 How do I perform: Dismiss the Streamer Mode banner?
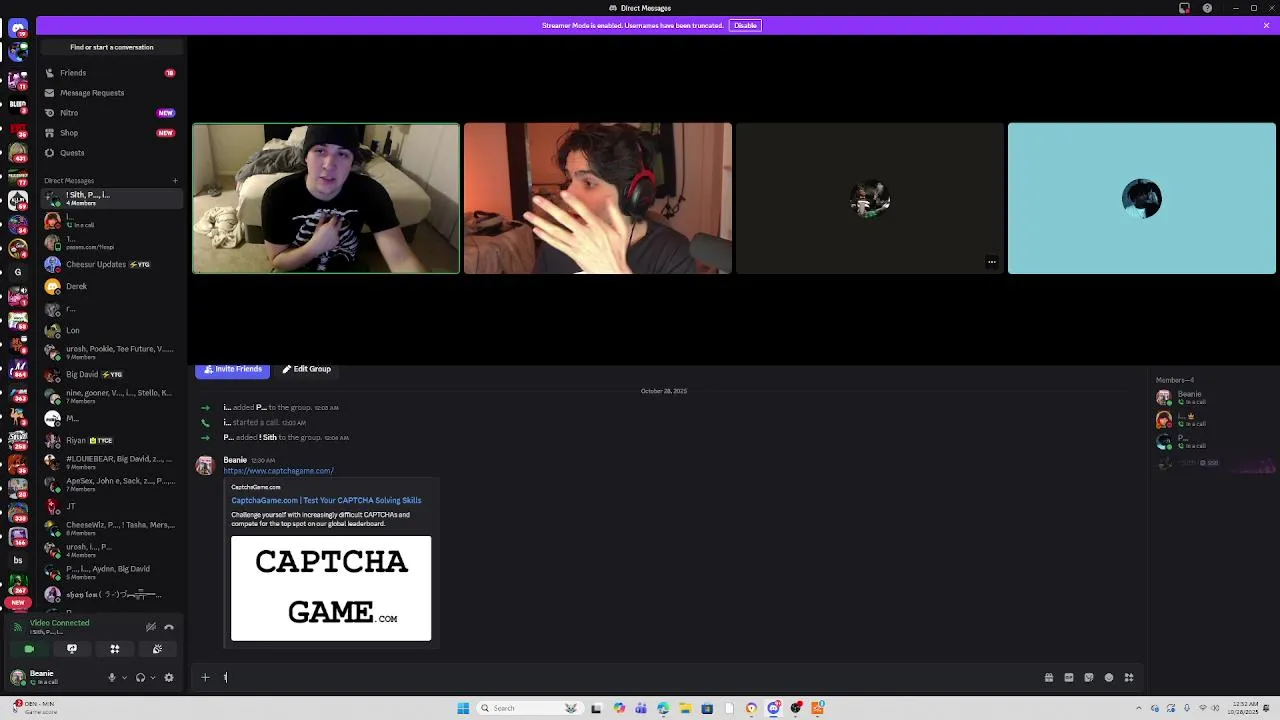coord(1266,25)
